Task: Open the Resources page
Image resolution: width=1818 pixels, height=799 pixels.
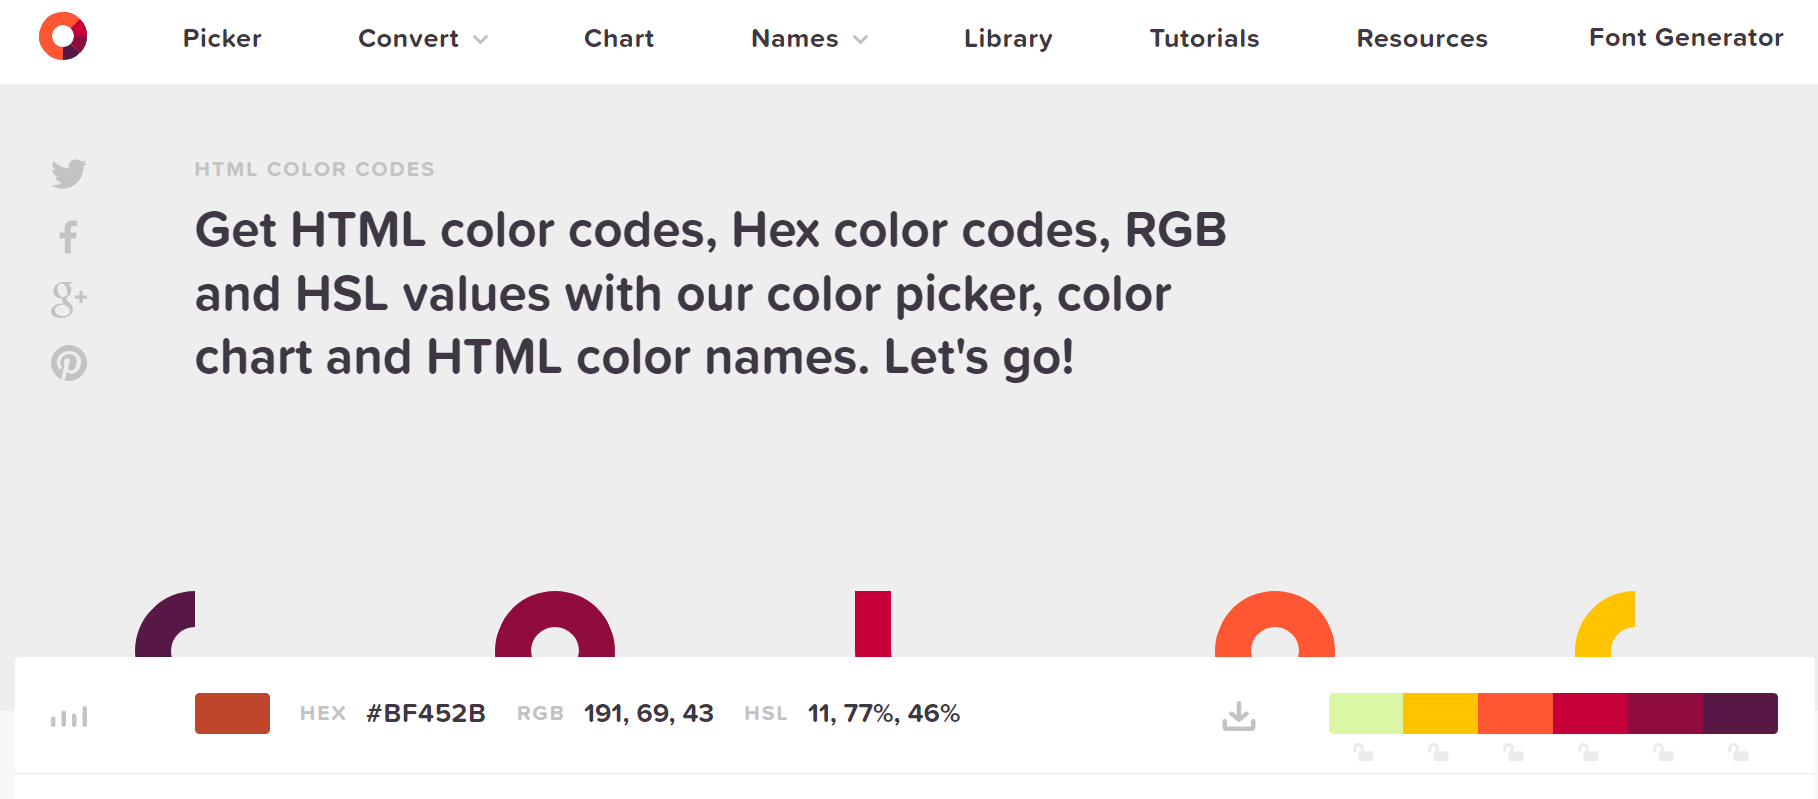Action: click(1421, 39)
